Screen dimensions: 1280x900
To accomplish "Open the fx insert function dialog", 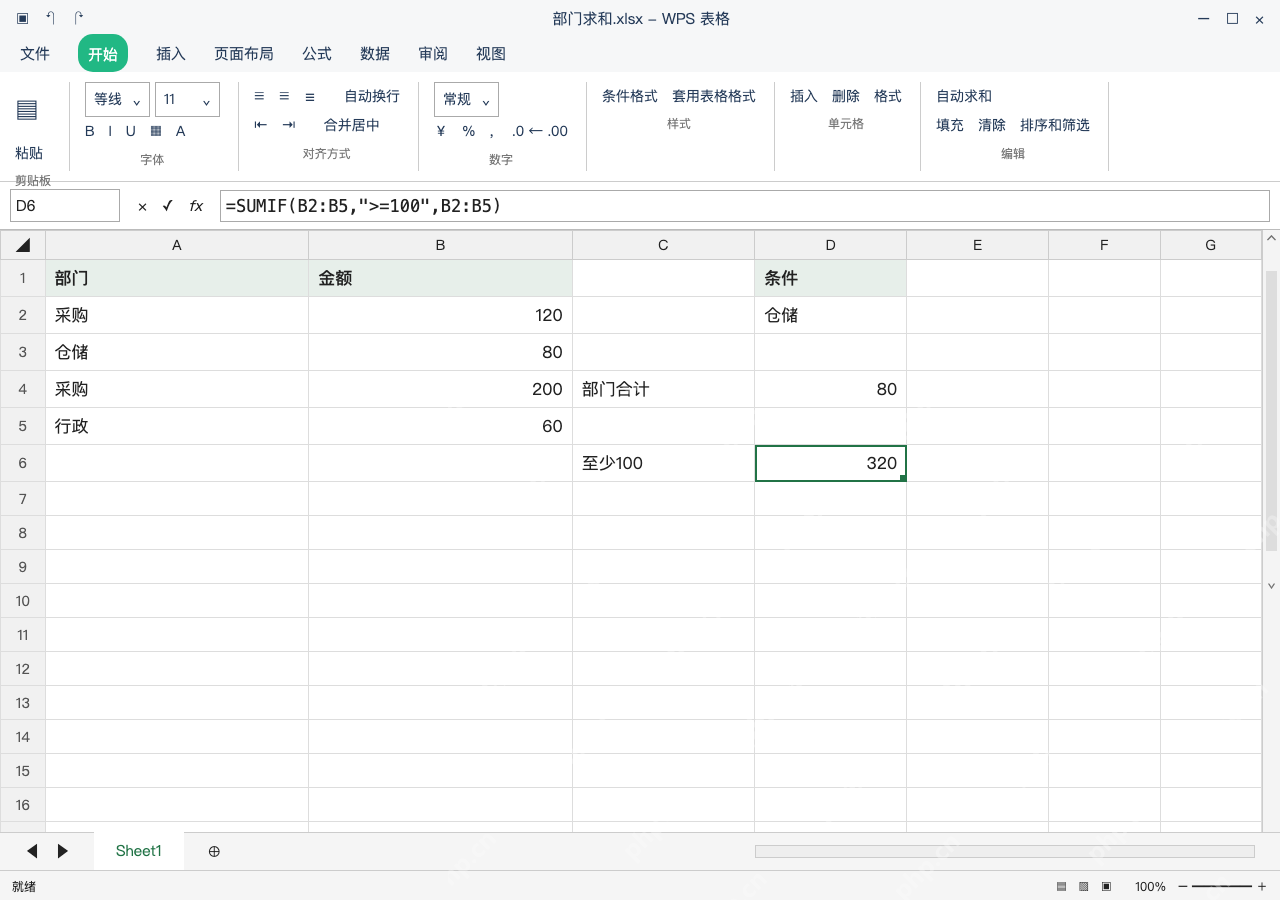I will coord(196,206).
